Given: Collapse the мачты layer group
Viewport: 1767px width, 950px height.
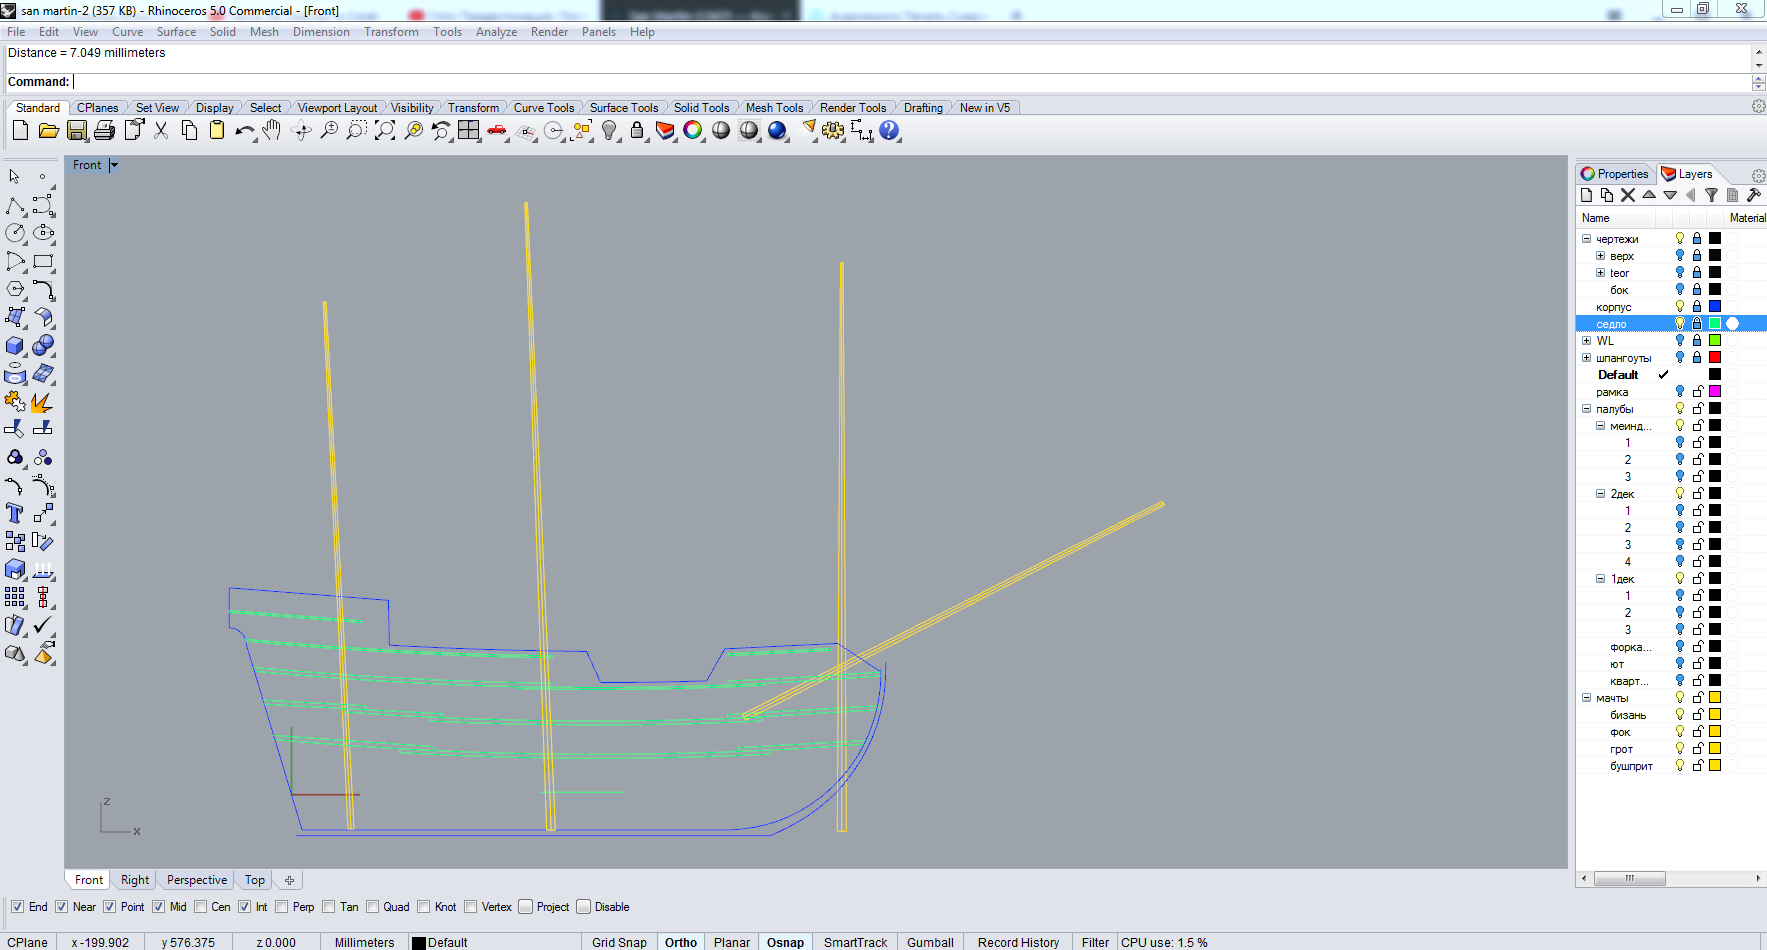Looking at the screenshot, I should click(x=1586, y=698).
